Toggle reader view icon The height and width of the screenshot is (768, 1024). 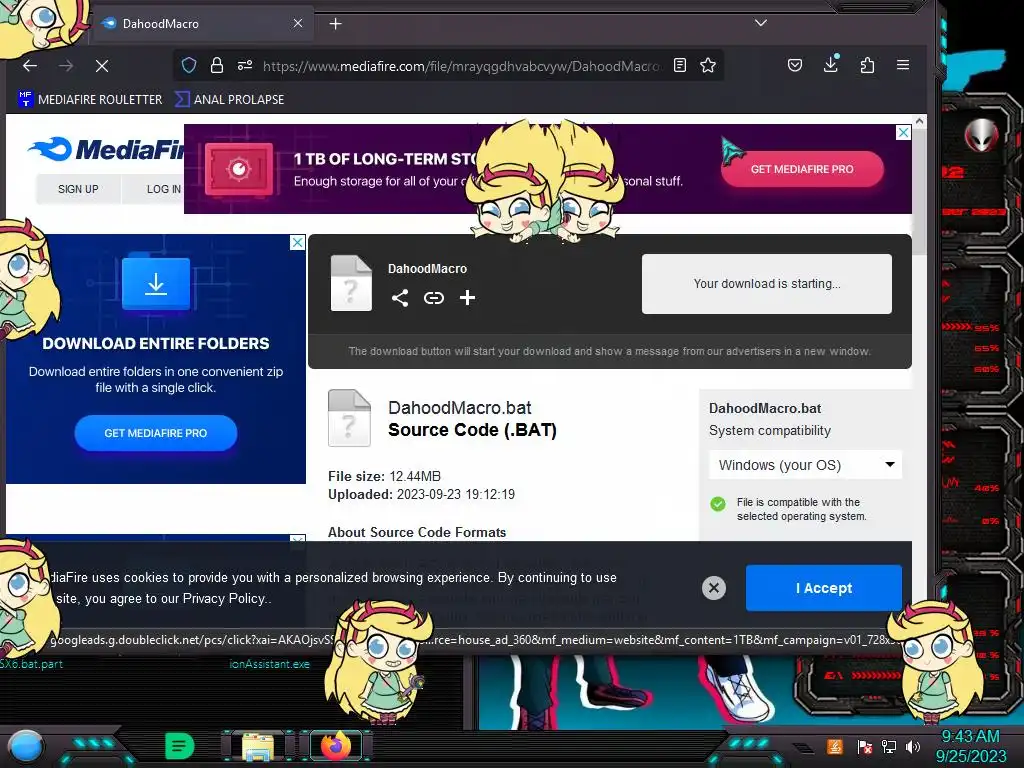pos(680,65)
